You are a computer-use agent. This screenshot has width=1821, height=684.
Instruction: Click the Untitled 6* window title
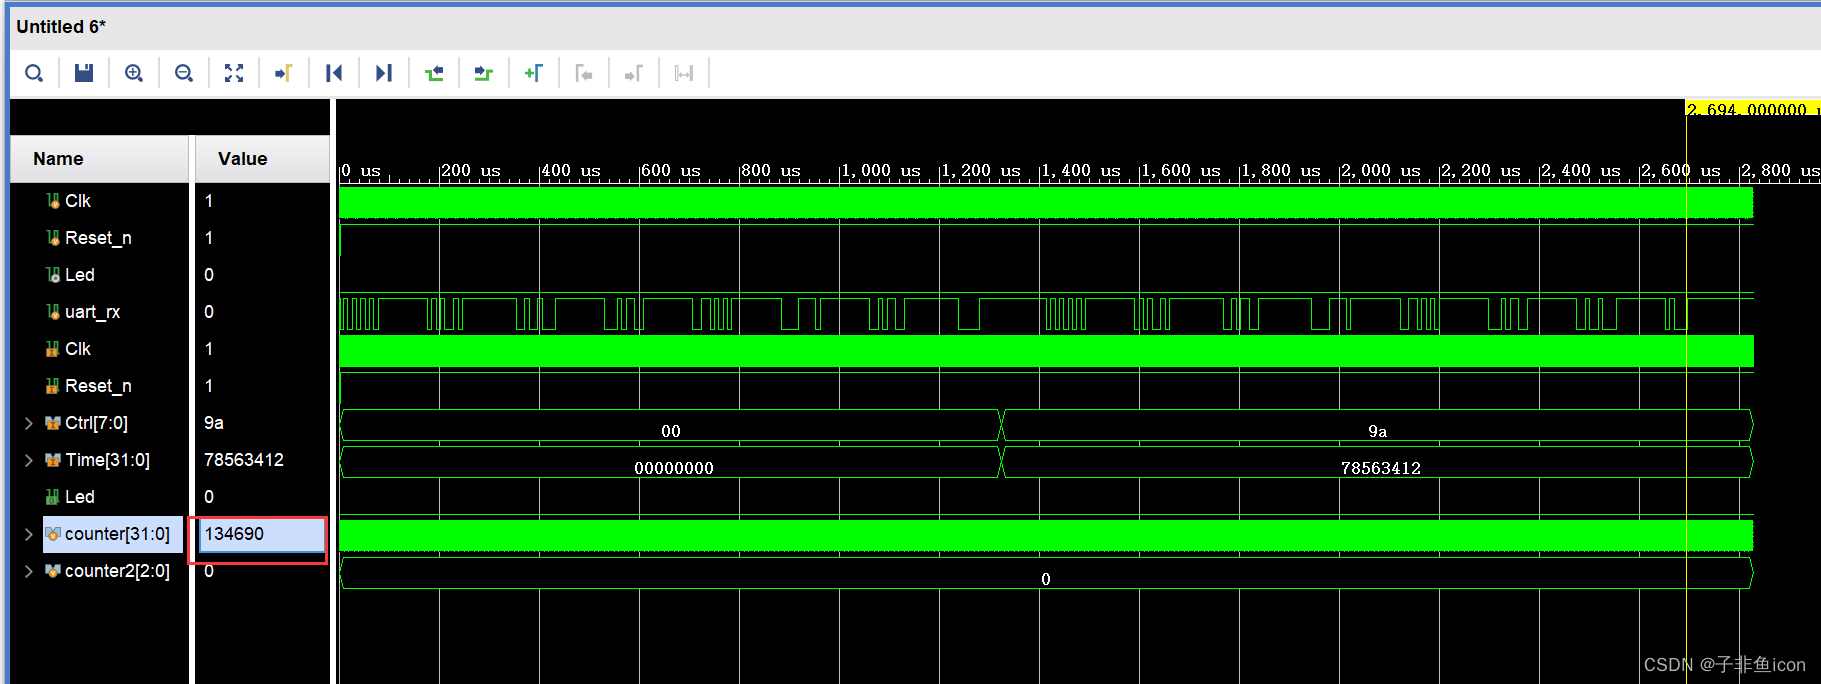(61, 27)
